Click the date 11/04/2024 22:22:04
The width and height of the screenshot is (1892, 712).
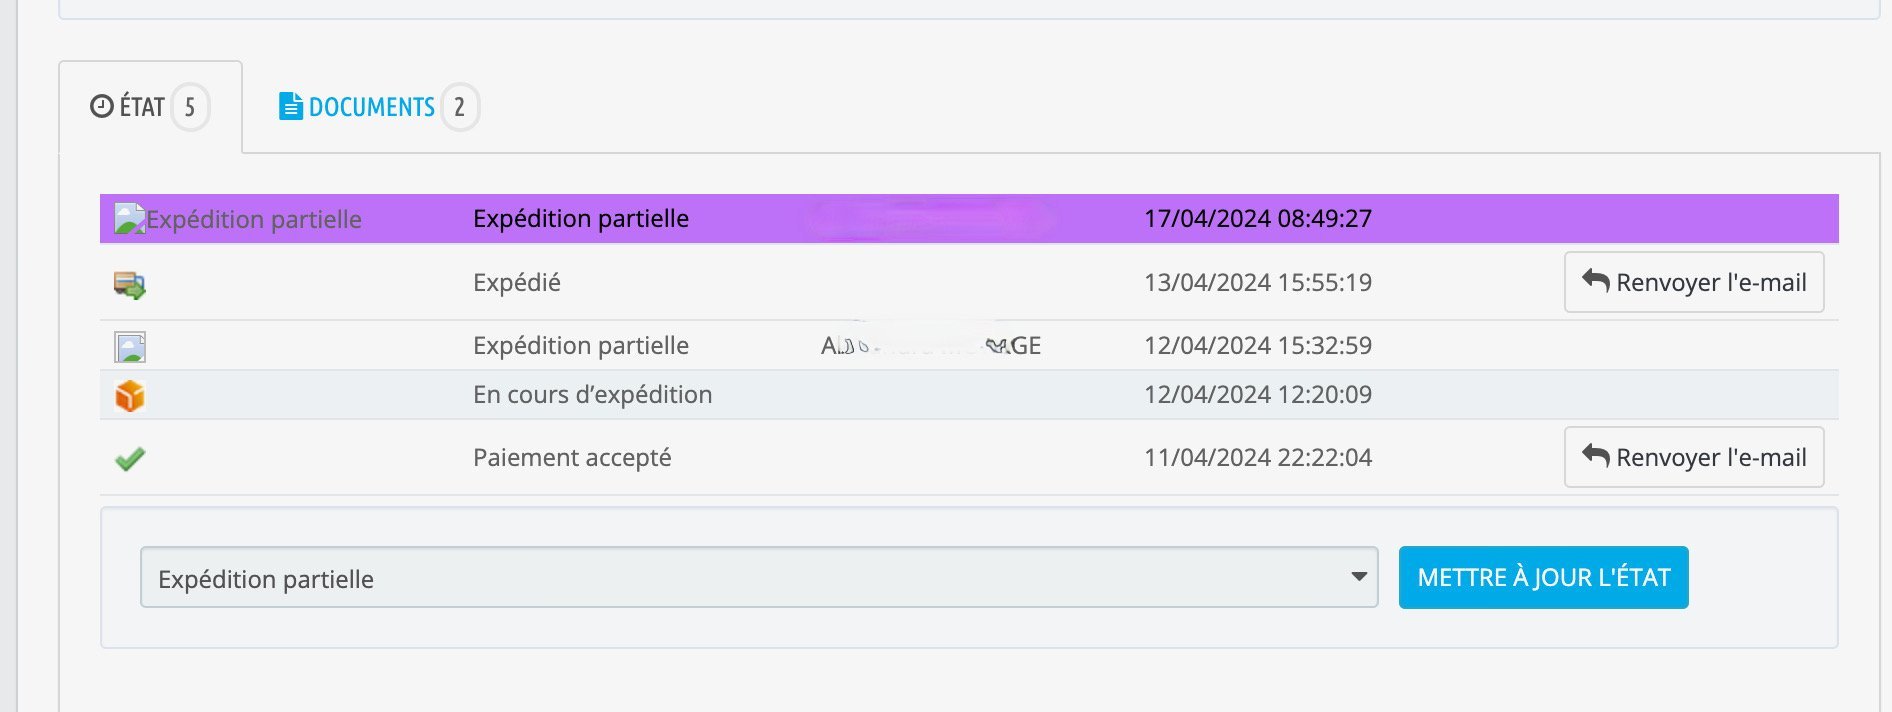tap(1257, 458)
